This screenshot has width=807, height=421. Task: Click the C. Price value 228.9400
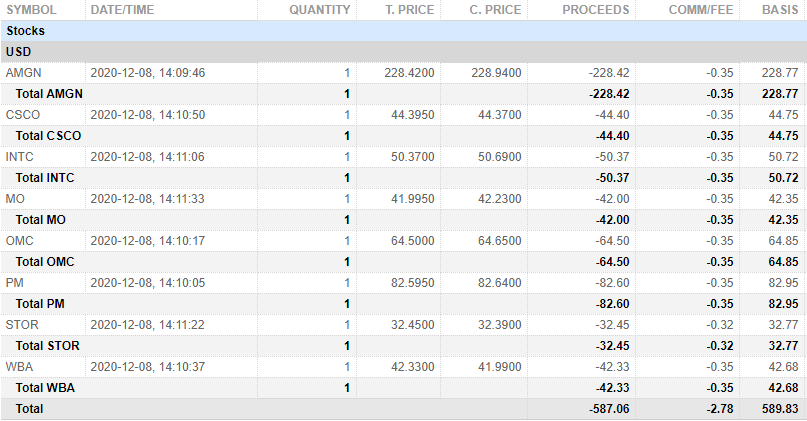496,73
